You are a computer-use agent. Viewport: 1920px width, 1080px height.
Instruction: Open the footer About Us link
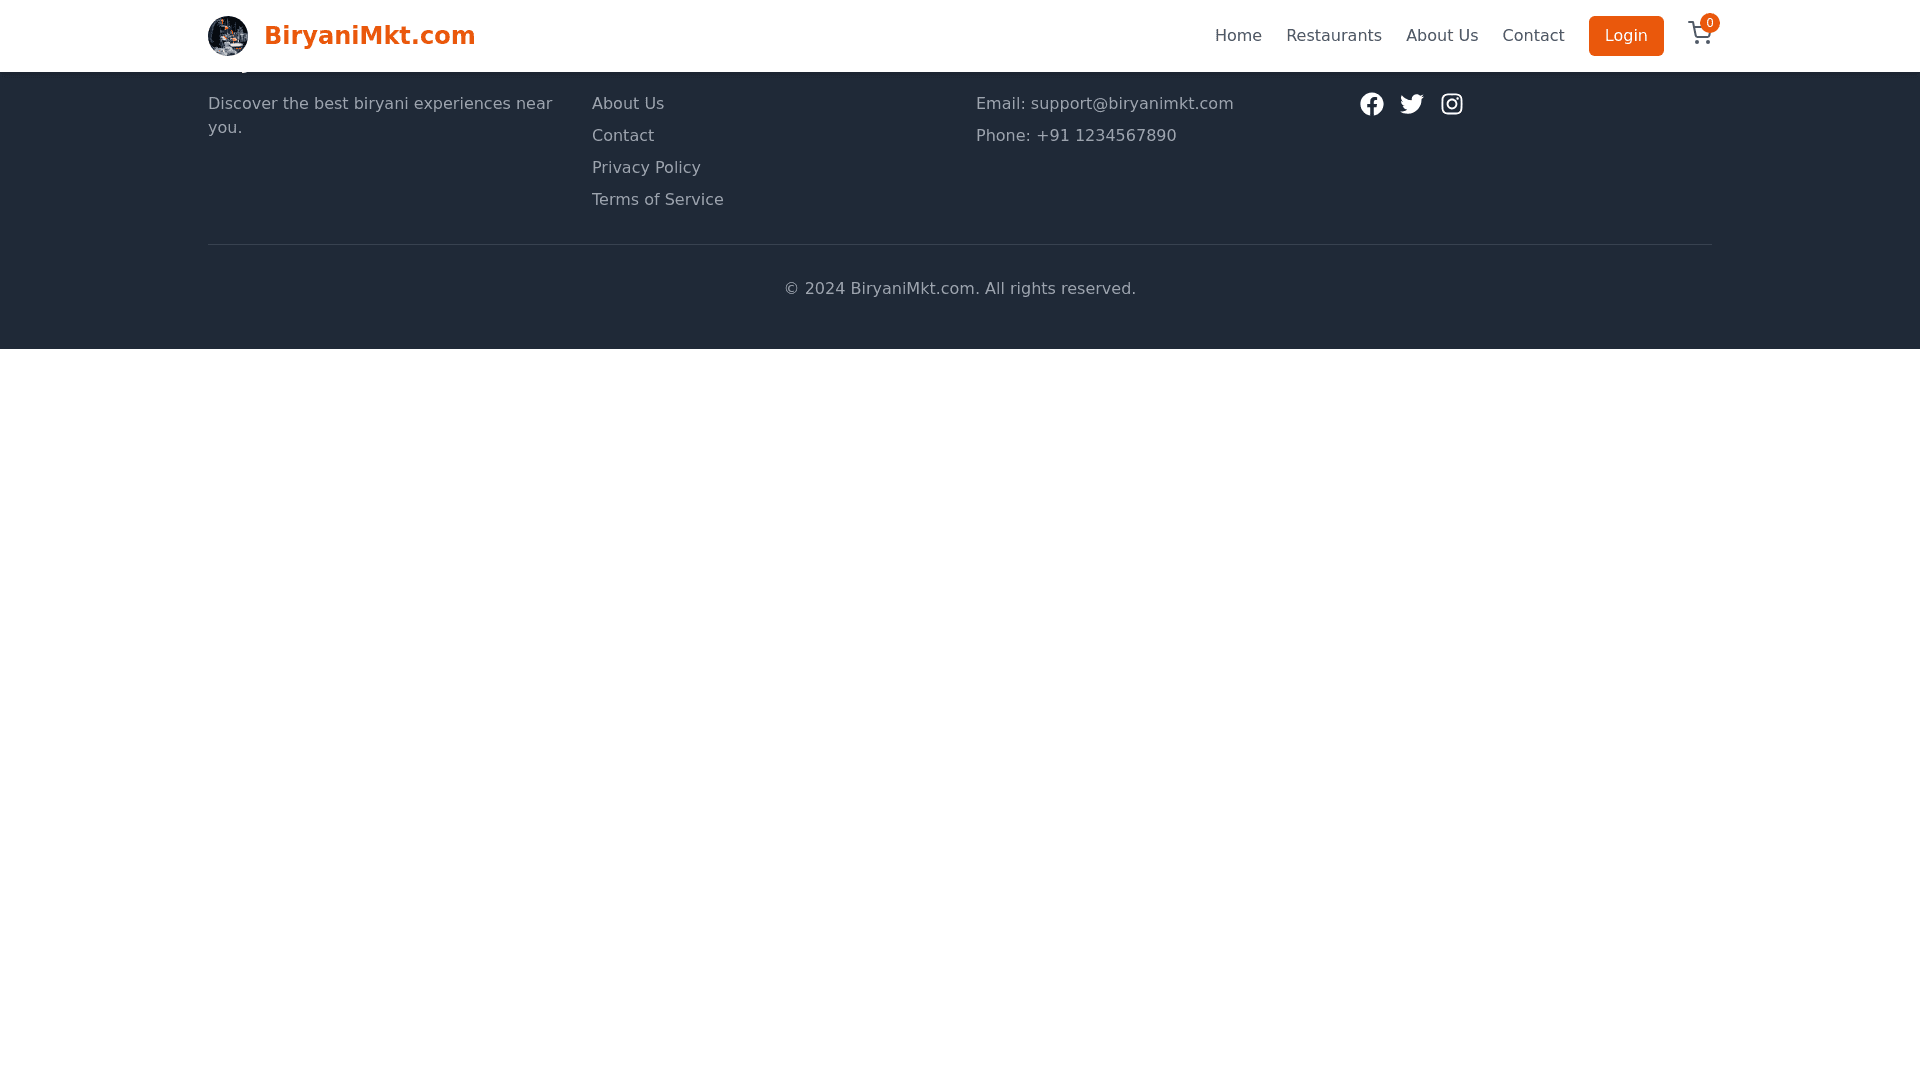click(x=628, y=104)
